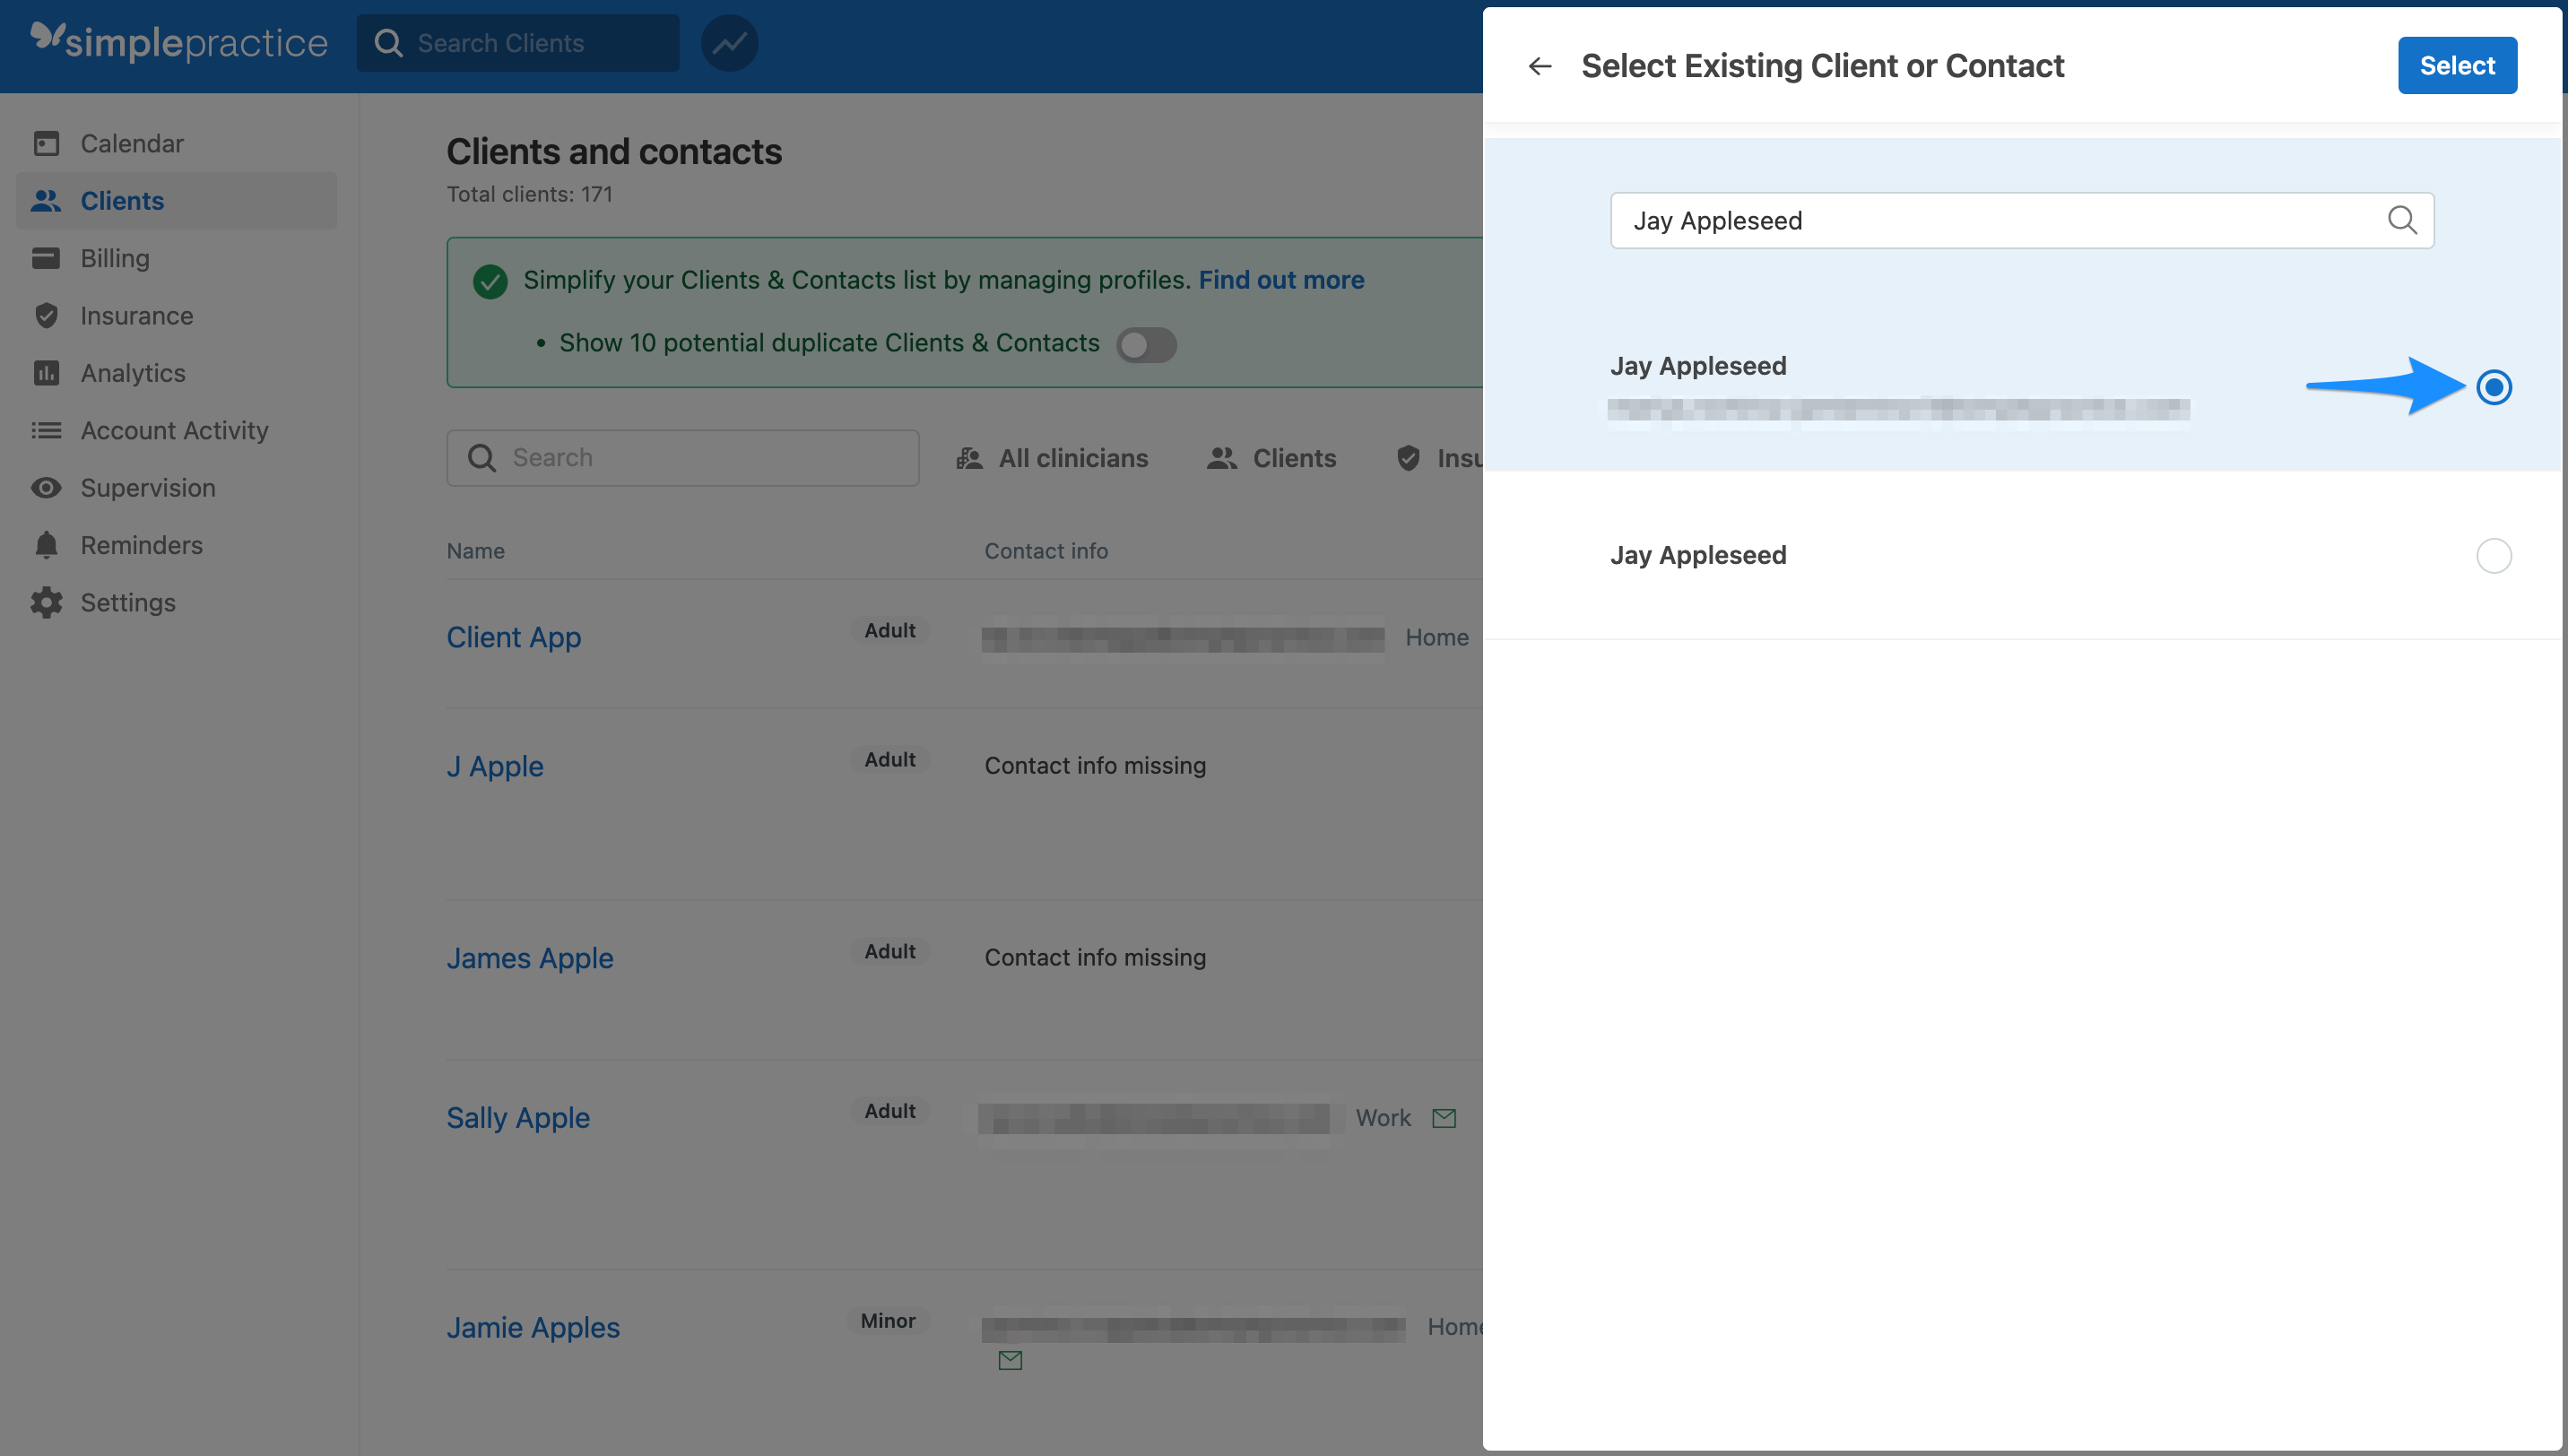Open Analytics via its bar-chart icon

(x=46, y=372)
